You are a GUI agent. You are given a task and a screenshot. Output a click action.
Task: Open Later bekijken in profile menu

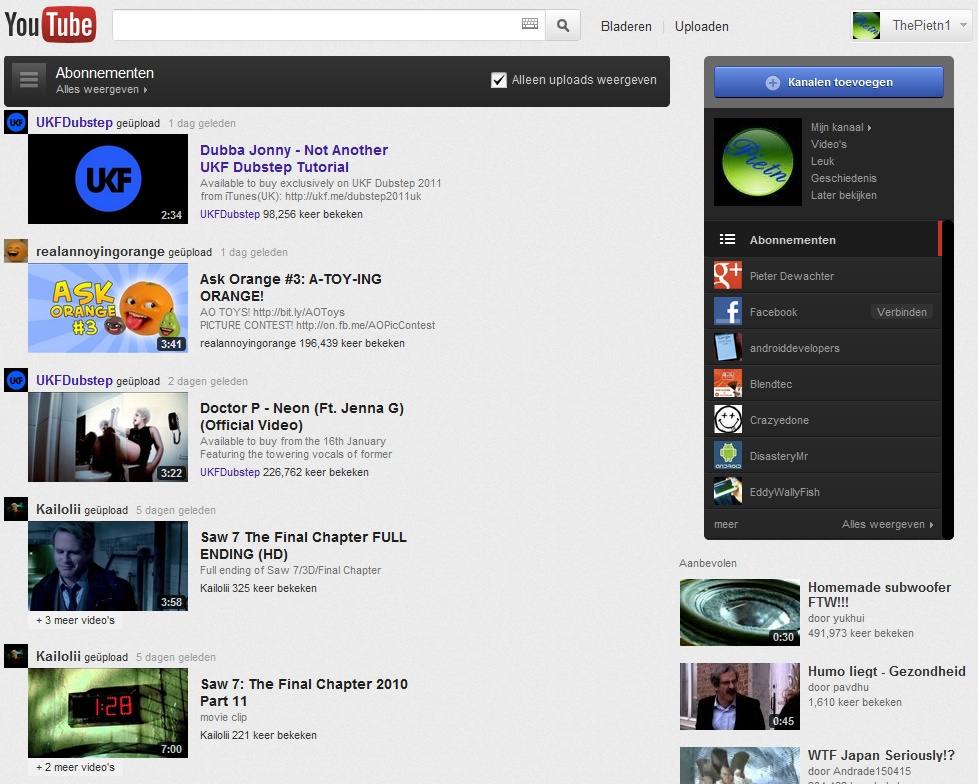click(843, 195)
